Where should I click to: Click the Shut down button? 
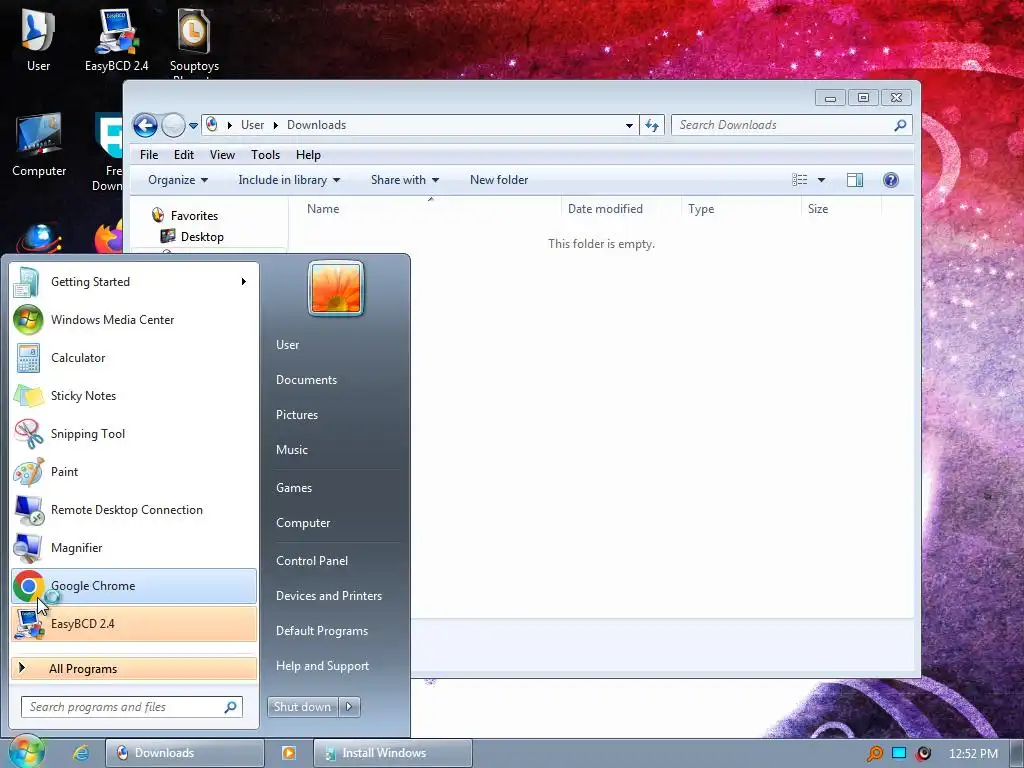[302, 707]
